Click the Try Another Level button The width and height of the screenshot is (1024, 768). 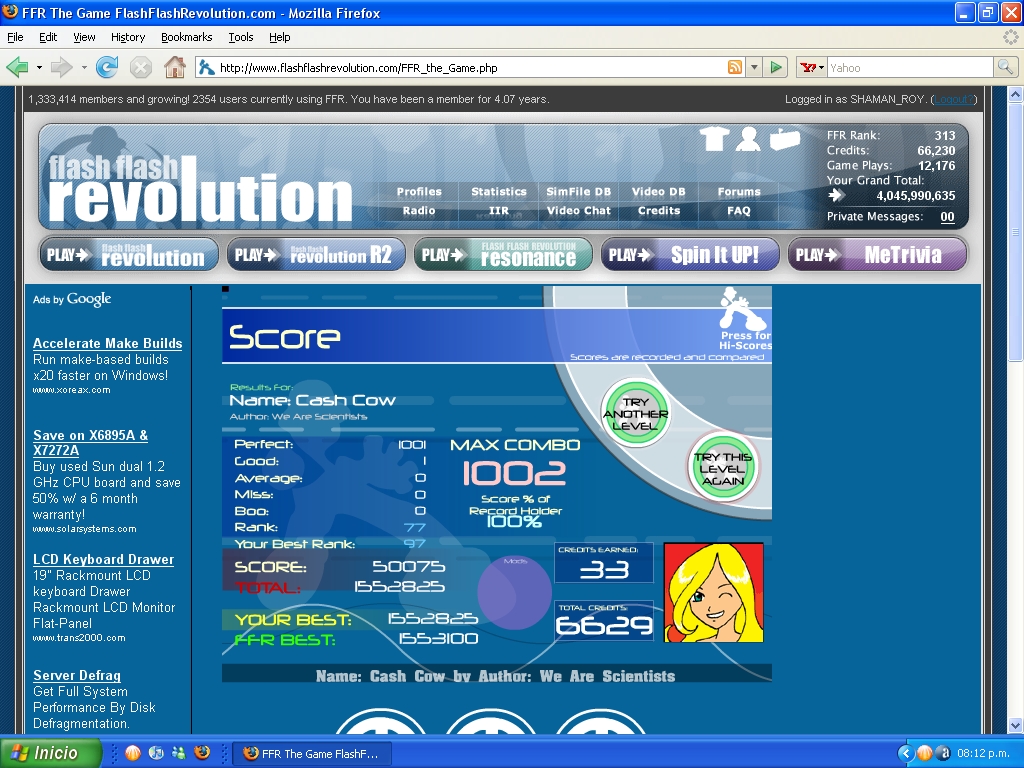point(635,413)
